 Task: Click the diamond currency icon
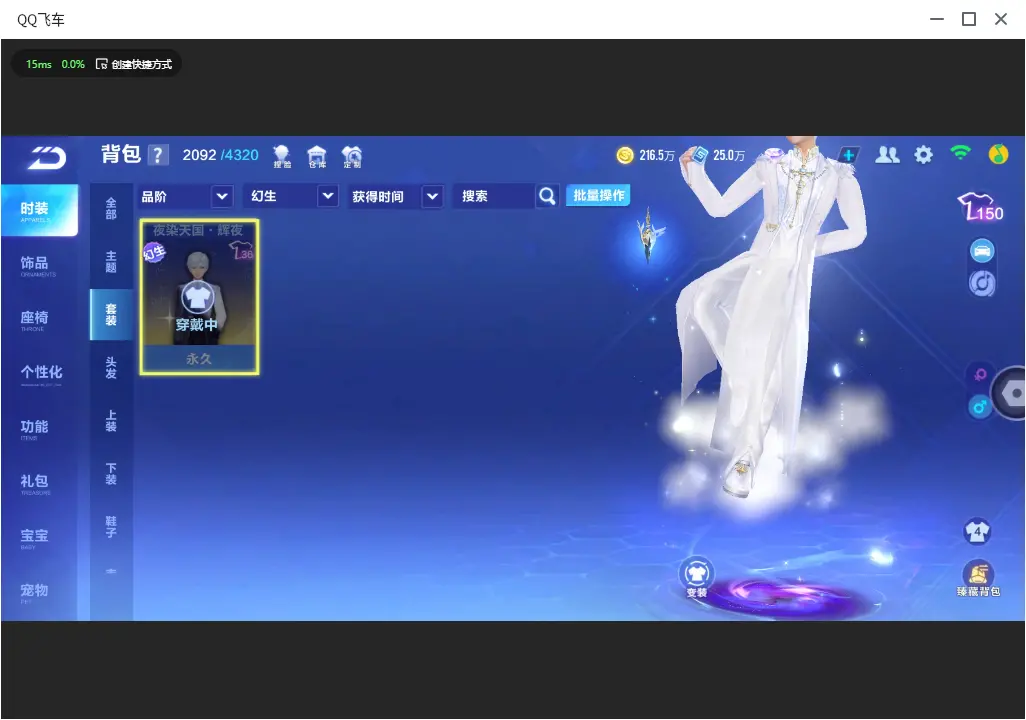(774, 154)
